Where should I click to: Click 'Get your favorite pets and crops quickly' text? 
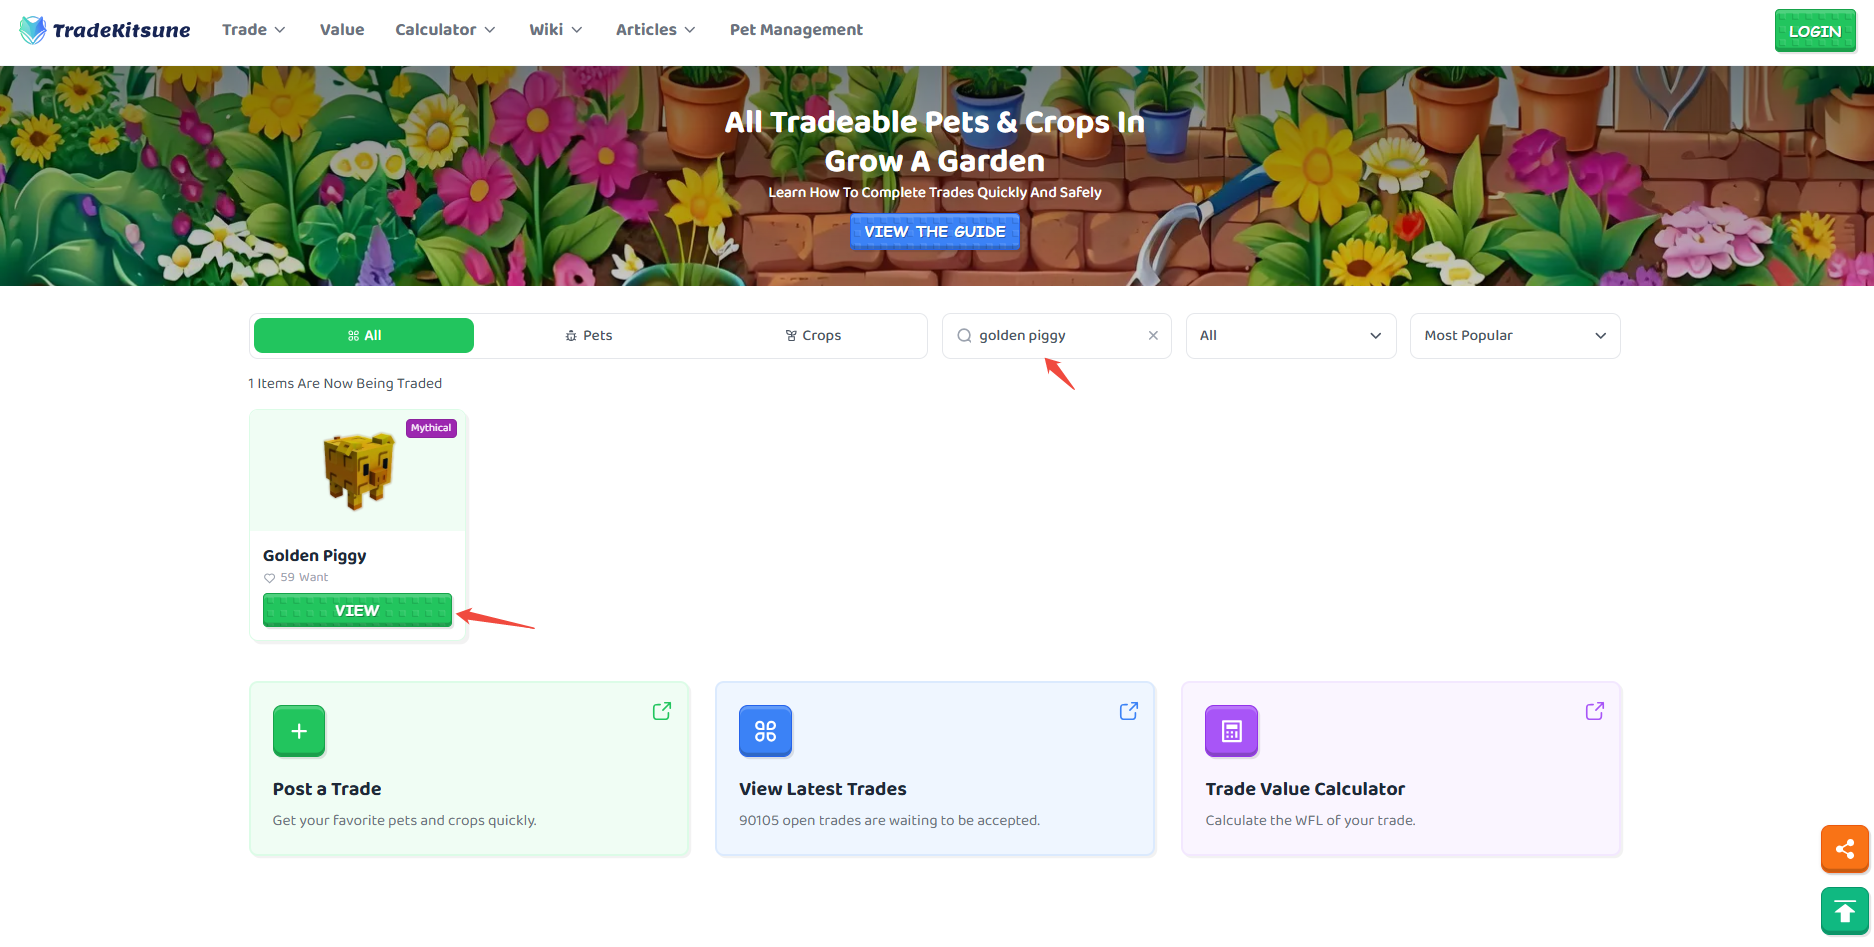tap(405, 821)
